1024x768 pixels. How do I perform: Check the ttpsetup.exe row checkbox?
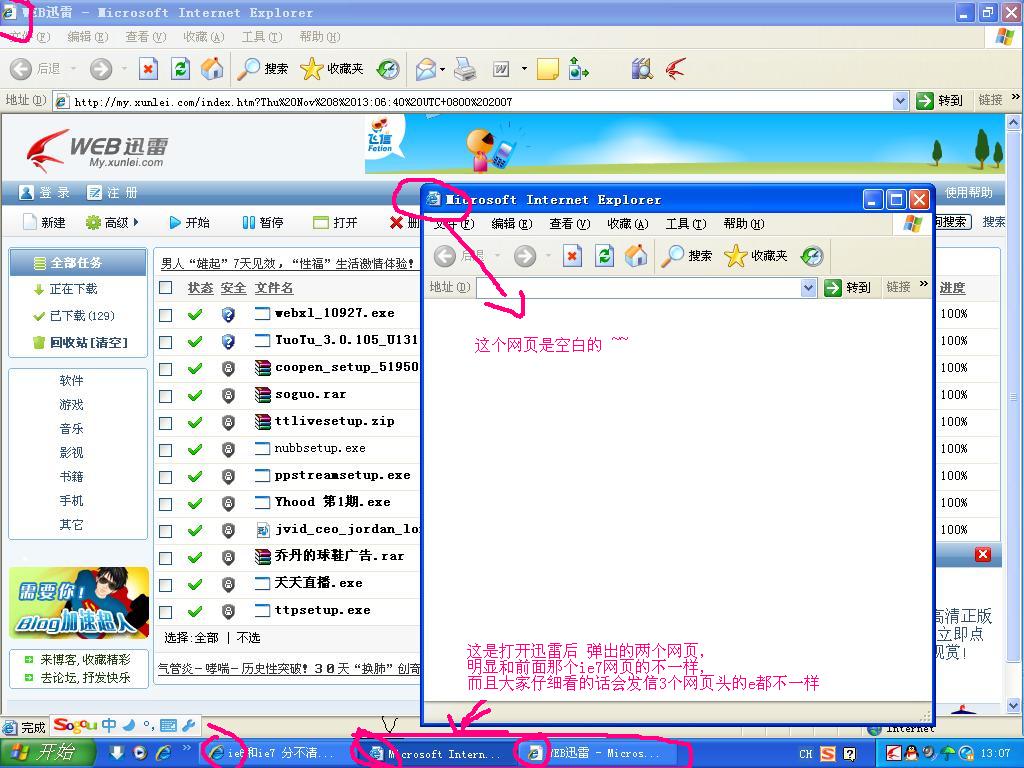166,612
